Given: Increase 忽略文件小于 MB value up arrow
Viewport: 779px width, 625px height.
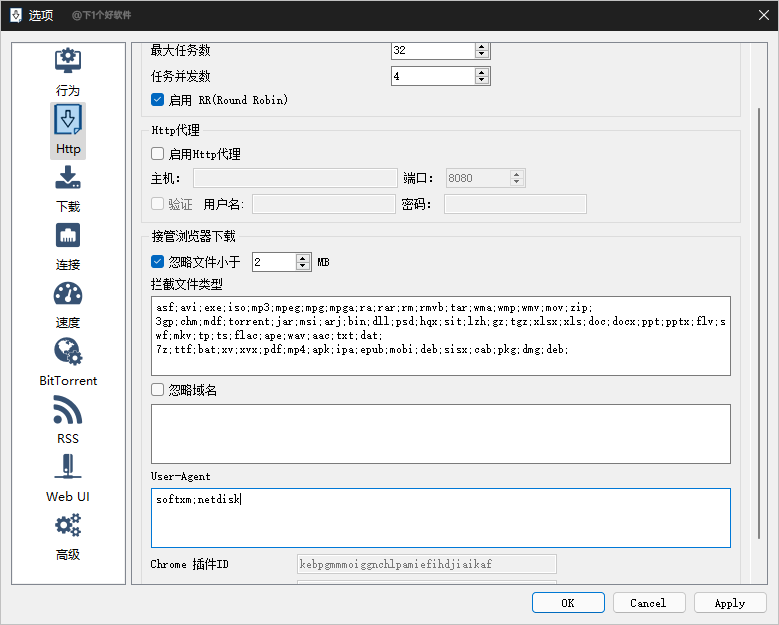Looking at the screenshot, I should coord(303,258).
